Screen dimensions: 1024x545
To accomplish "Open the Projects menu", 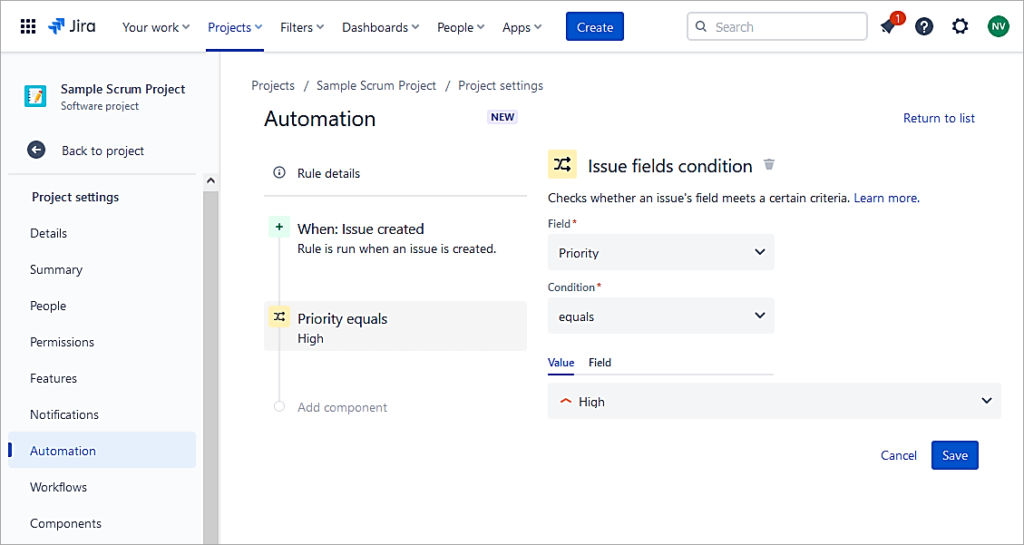I will pos(235,27).
